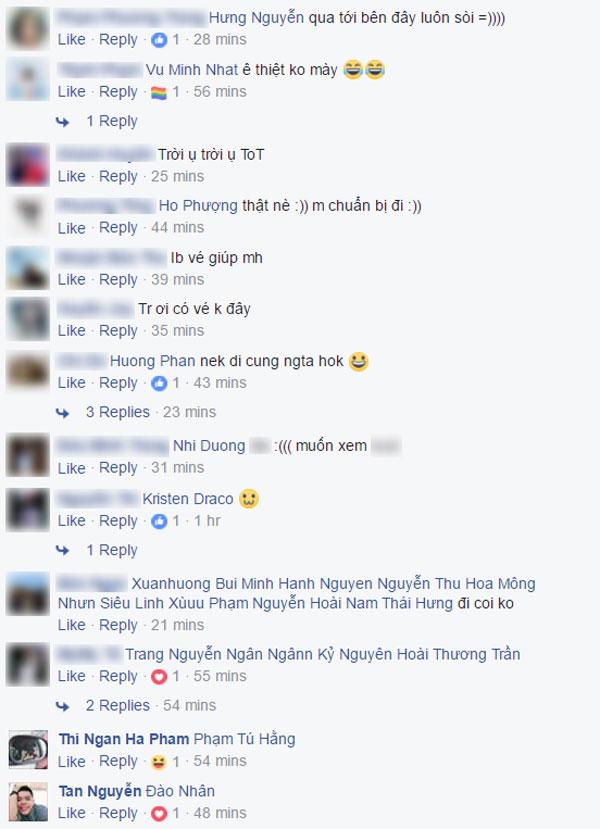Like the 'Trời ụ trời ụ ToT' comment
600x829 pixels.
tap(71, 176)
